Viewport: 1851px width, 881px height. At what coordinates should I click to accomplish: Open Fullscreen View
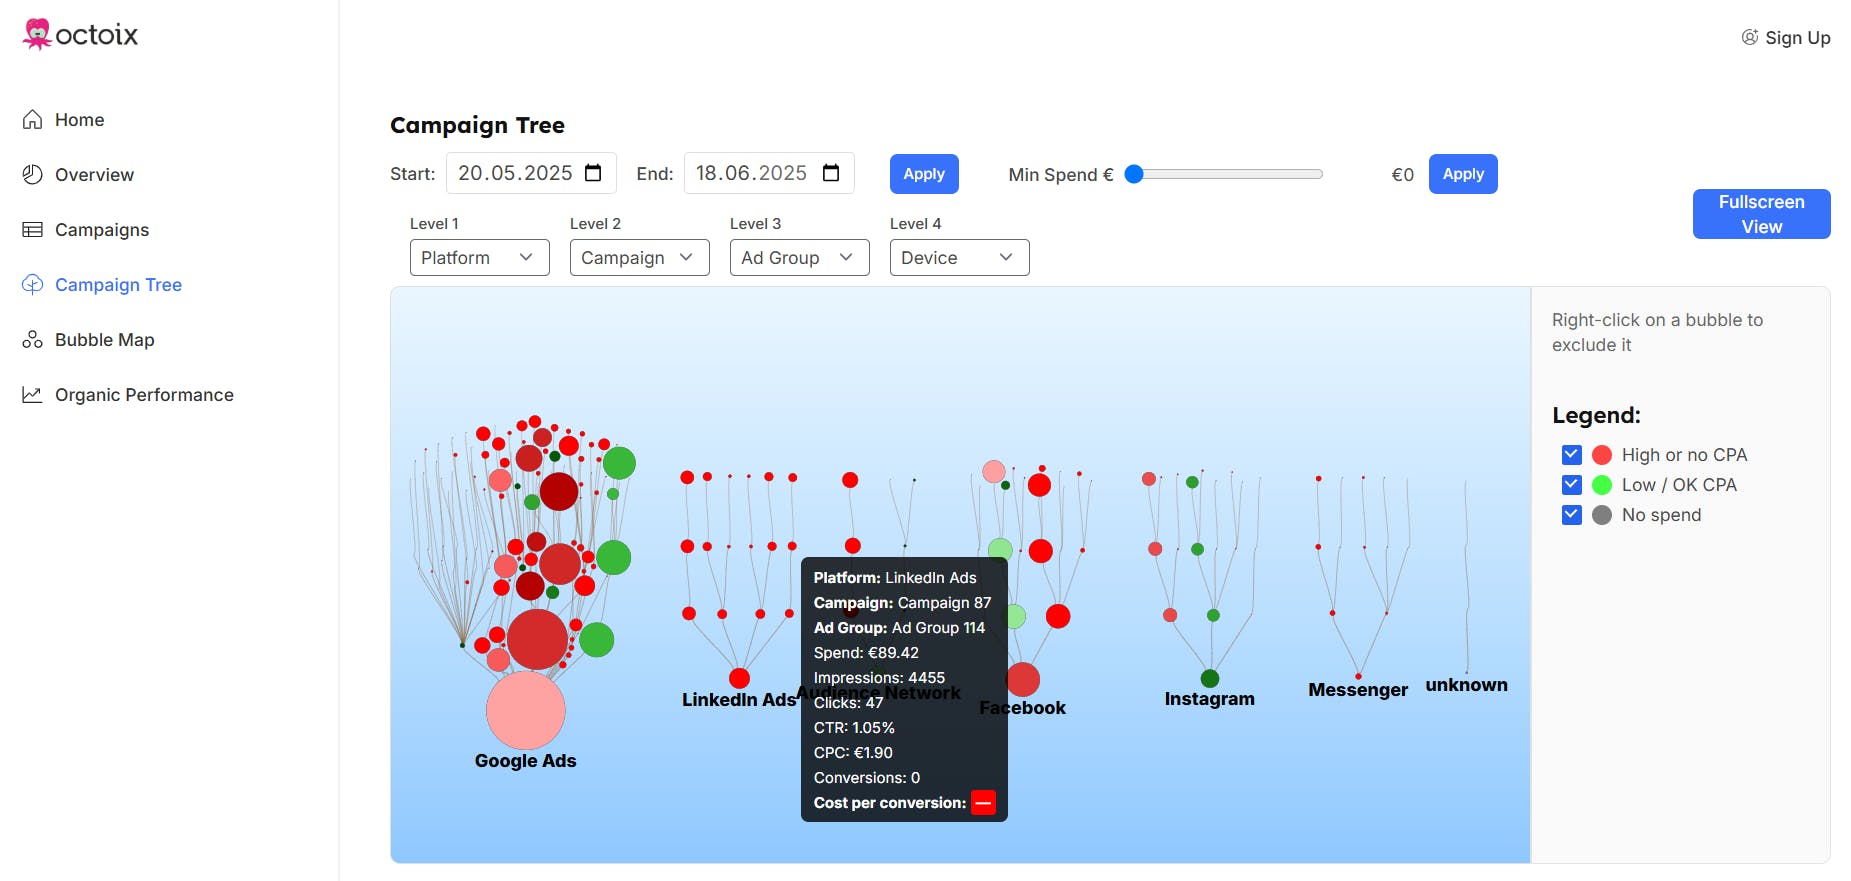(1762, 214)
